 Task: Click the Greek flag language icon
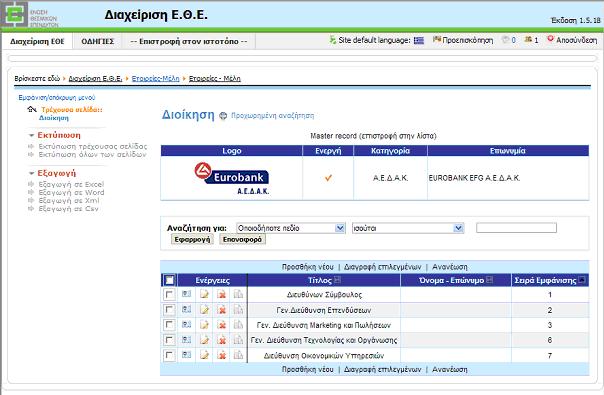tap(419, 40)
